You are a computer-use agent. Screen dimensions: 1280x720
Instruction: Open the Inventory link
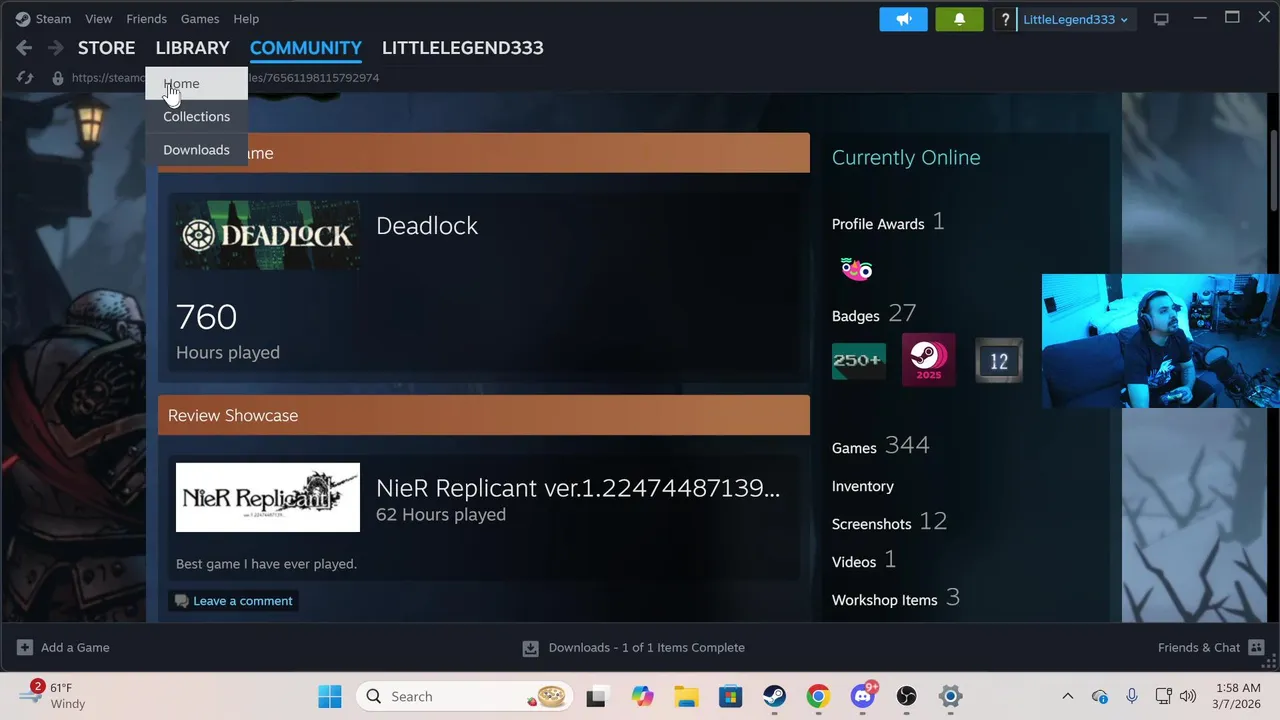point(863,486)
